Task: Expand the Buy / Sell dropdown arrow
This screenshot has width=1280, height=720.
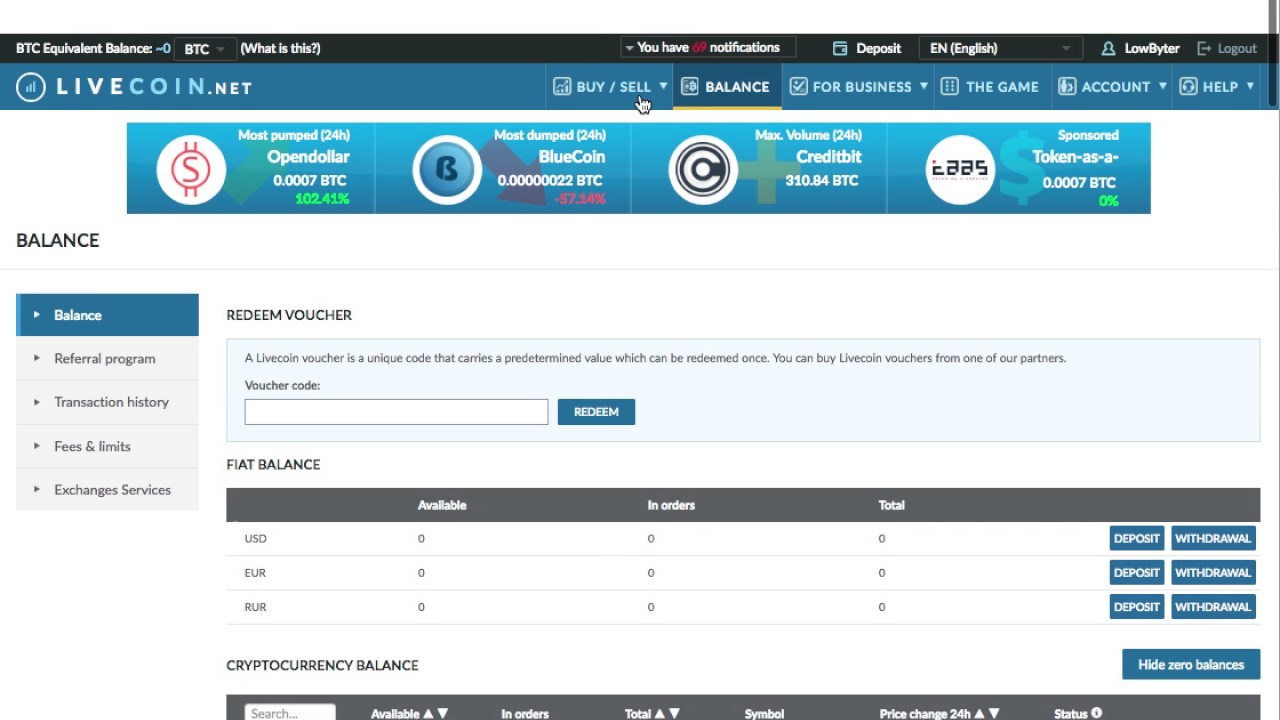Action: (663, 86)
